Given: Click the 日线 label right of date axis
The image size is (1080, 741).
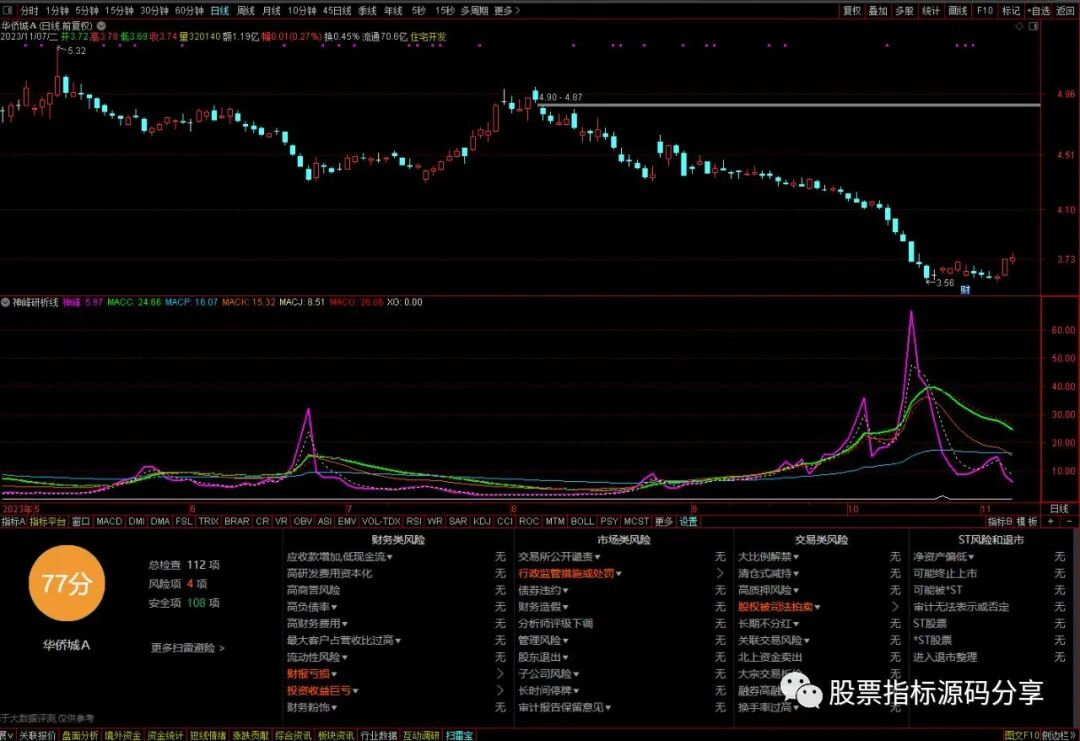Looking at the screenshot, I should click(x=1059, y=509).
